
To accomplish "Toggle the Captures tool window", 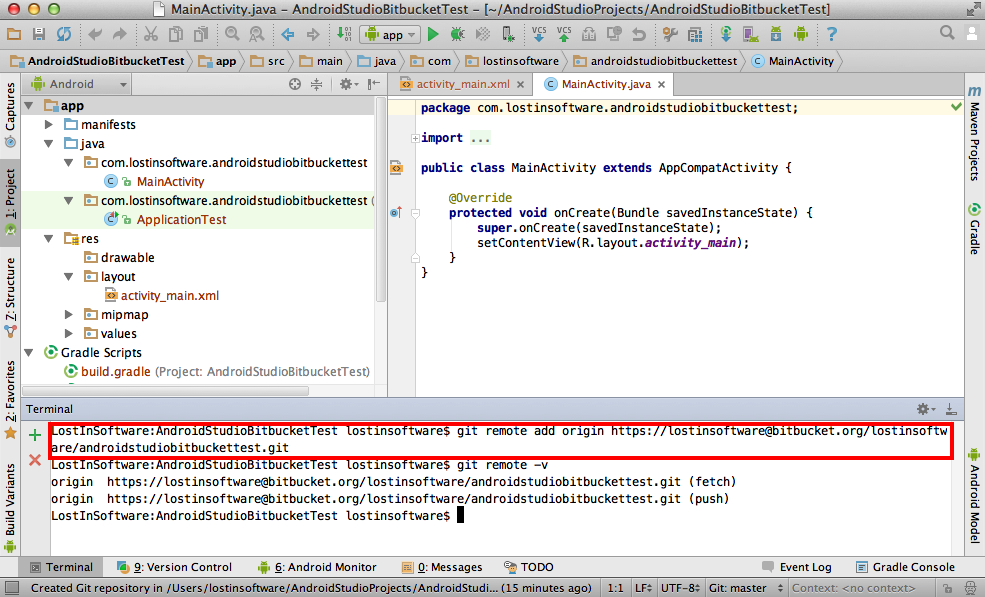I will point(11,107).
